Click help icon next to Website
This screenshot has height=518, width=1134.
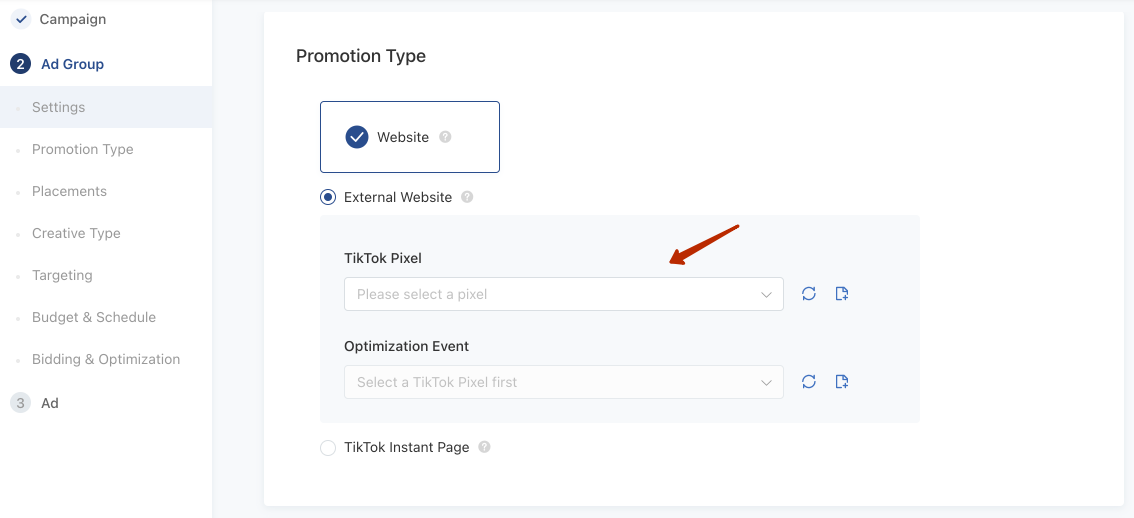click(x=445, y=137)
